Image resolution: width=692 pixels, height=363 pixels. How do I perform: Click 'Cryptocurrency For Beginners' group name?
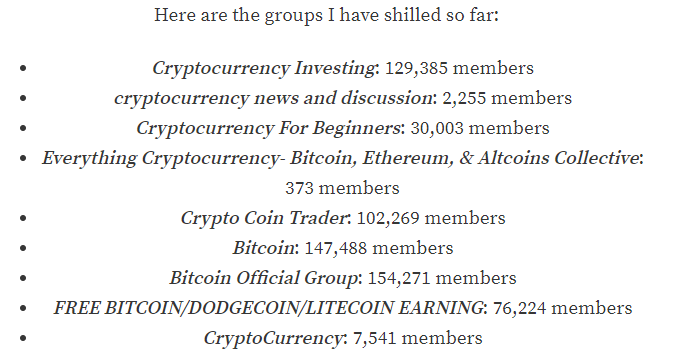[x=268, y=129]
